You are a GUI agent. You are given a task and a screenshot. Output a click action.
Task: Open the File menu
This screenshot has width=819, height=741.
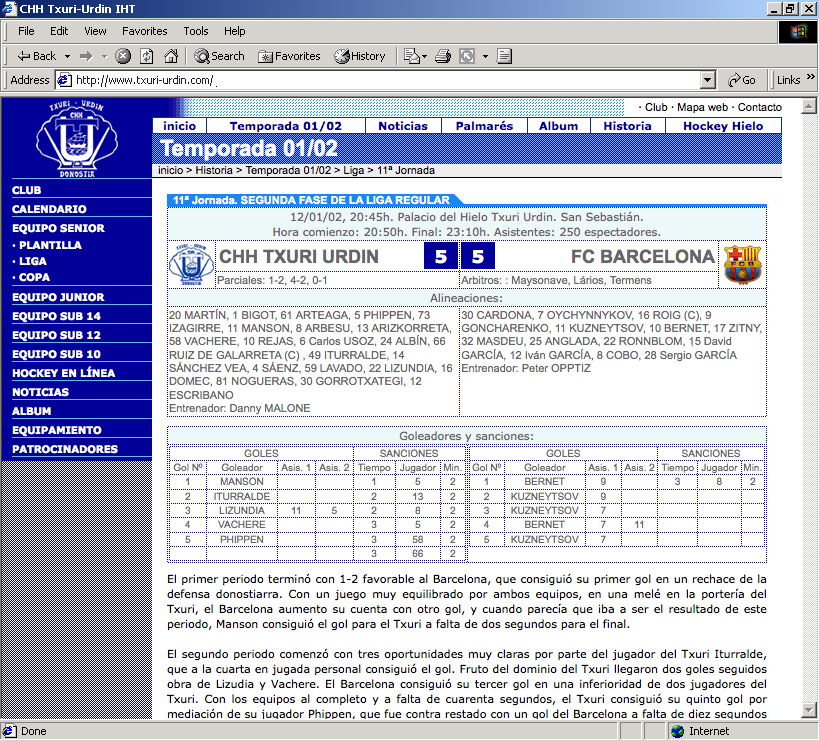click(x=26, y=31)
